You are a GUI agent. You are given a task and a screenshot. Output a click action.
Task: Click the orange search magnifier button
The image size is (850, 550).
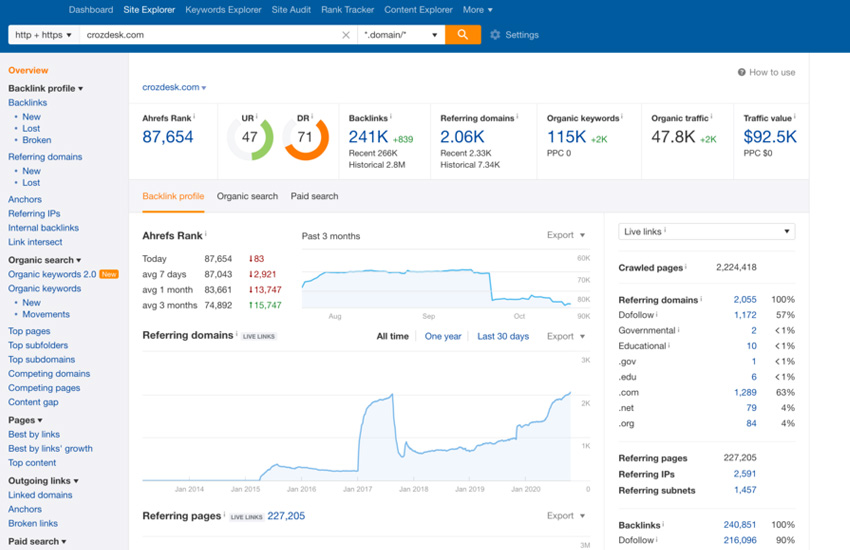tap(462, 34)
